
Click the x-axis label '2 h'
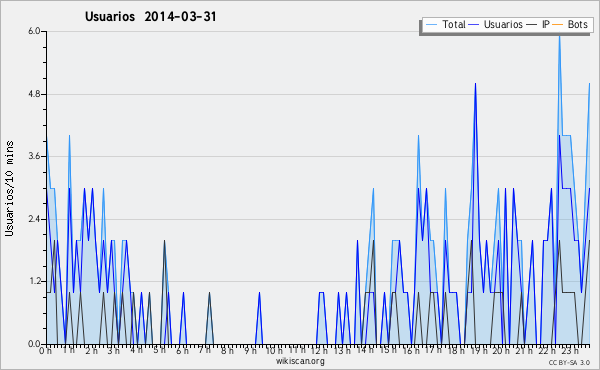(91, 351)
